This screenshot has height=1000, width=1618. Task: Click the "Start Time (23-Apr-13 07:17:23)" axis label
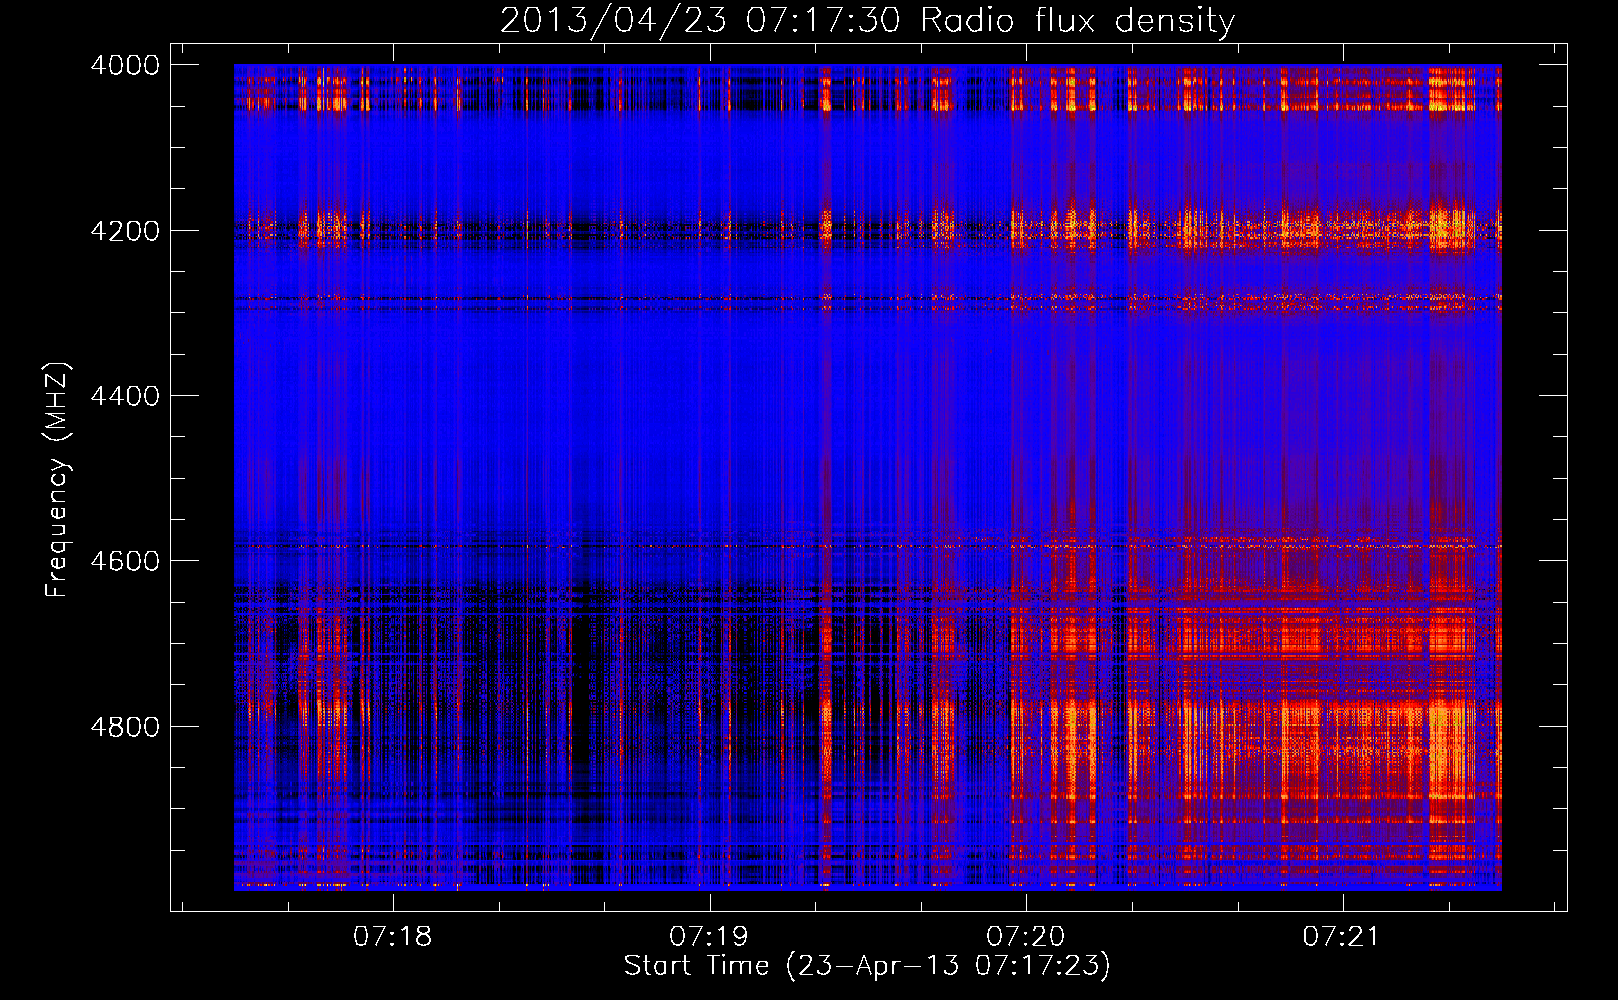pos(867,966)
